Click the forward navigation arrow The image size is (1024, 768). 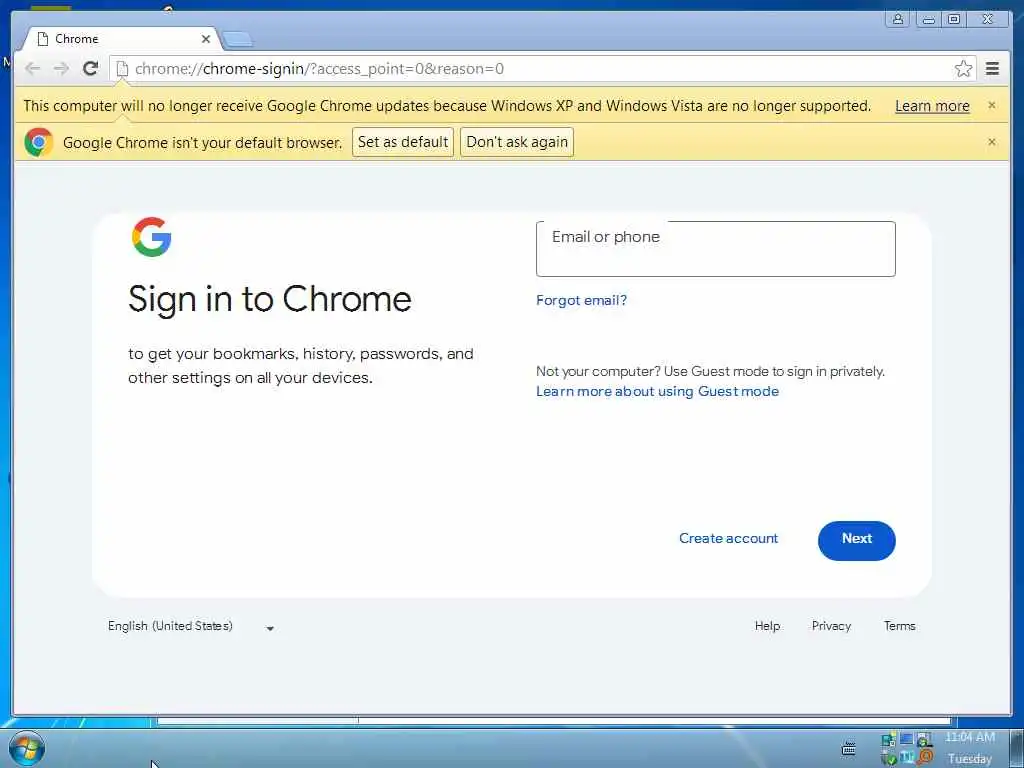(x=61, y=69)
